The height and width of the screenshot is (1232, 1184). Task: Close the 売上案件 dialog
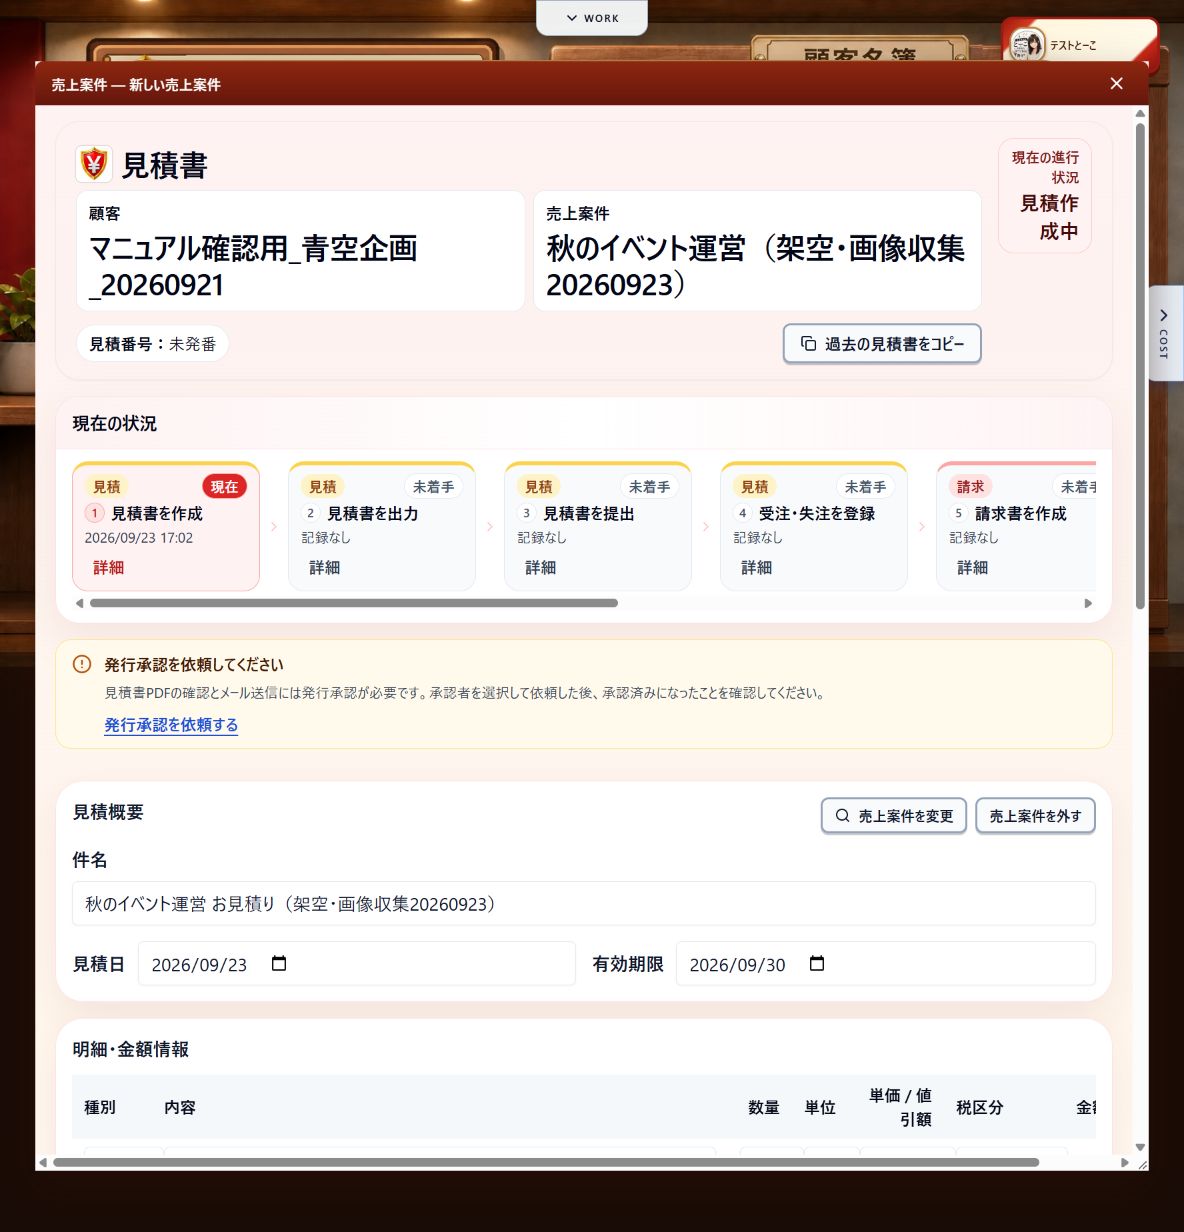click(1116, 84)
